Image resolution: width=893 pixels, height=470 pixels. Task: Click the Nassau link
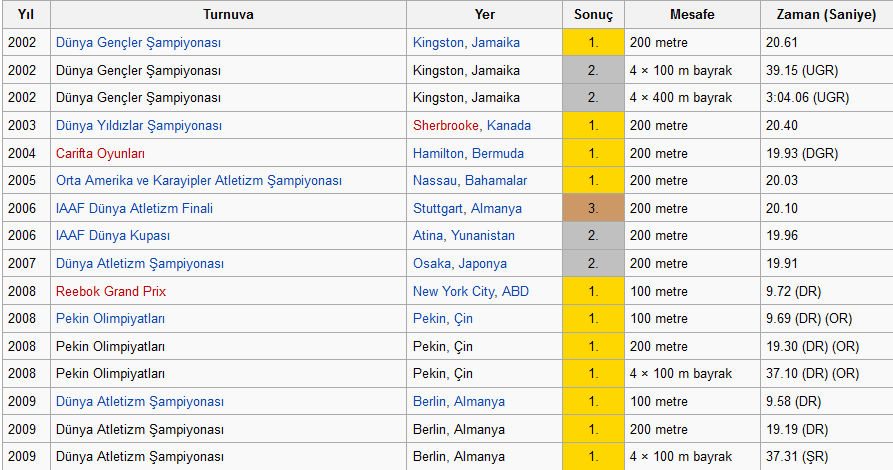[436, 181]
